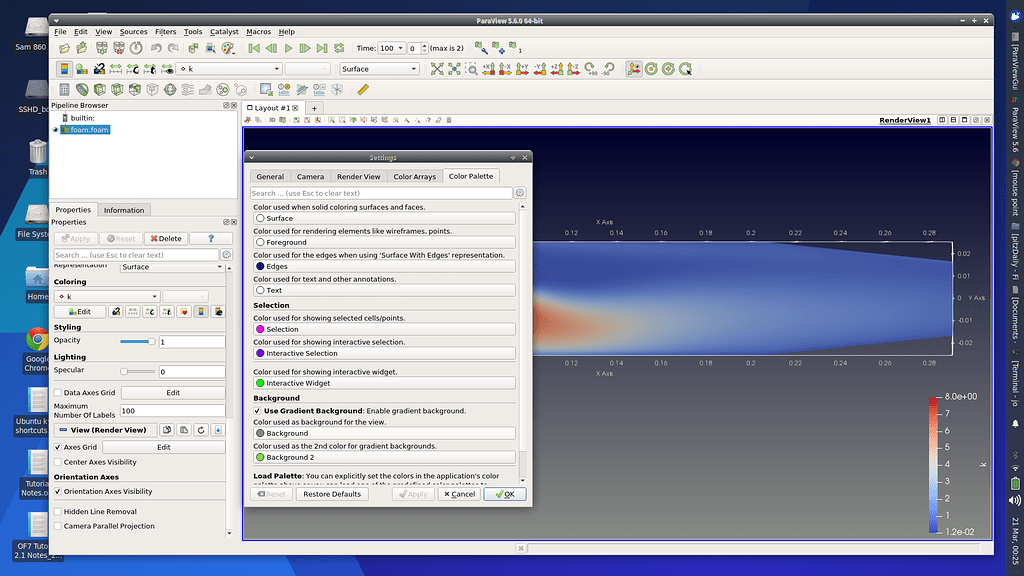The width and height of the screenshot is (1024, 576).
Task: Click the Settings search field
Action: point(381,193)
